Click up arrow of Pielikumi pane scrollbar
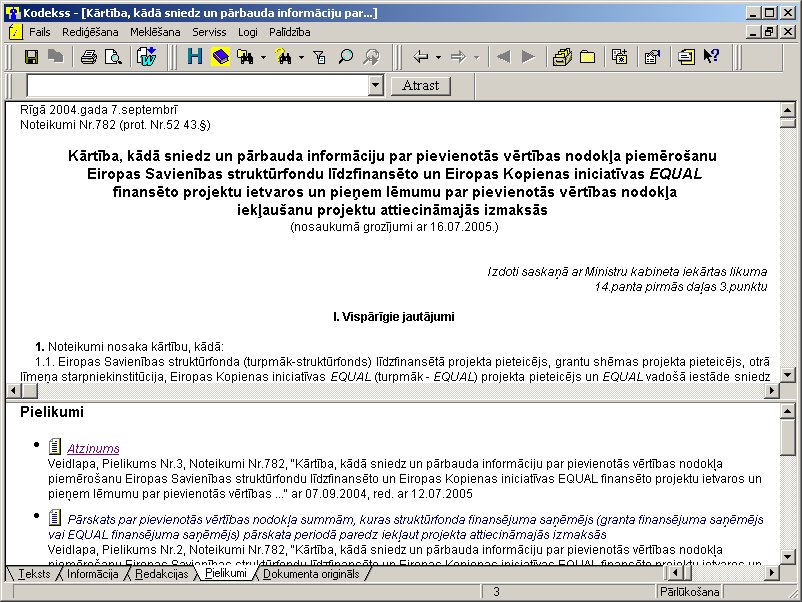 pos(788,411)
